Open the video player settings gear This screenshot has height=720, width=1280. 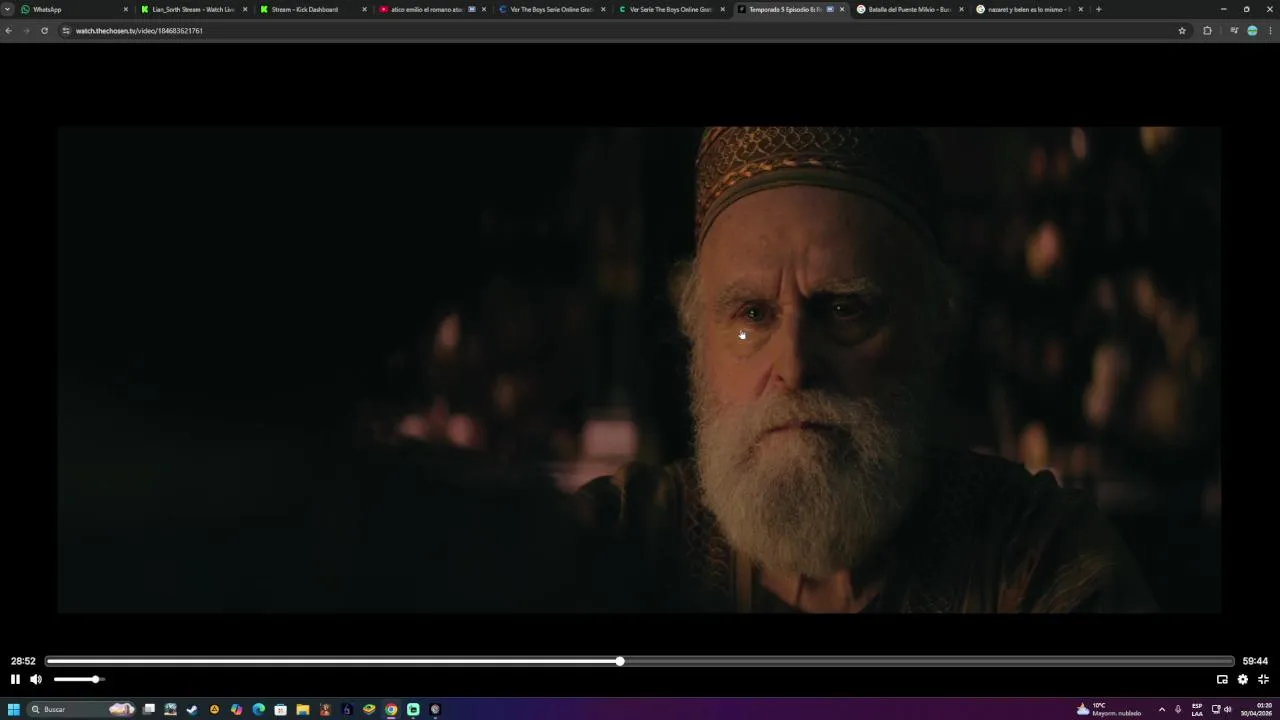1243,679
